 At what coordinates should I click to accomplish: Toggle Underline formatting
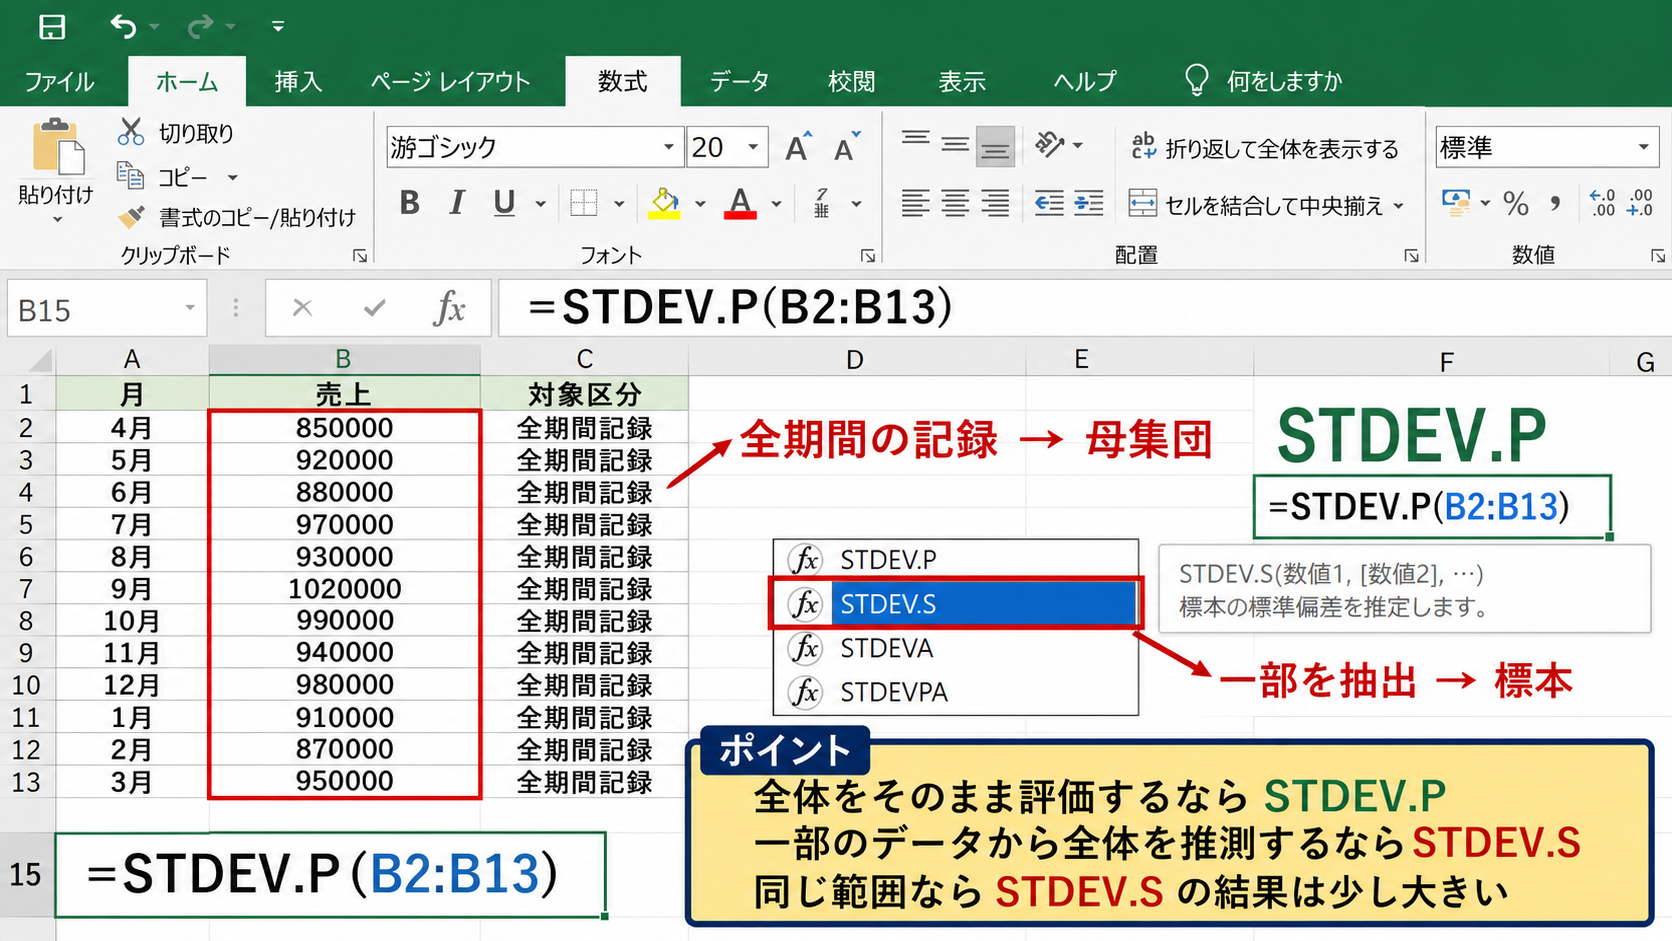(x=505, y=204)
